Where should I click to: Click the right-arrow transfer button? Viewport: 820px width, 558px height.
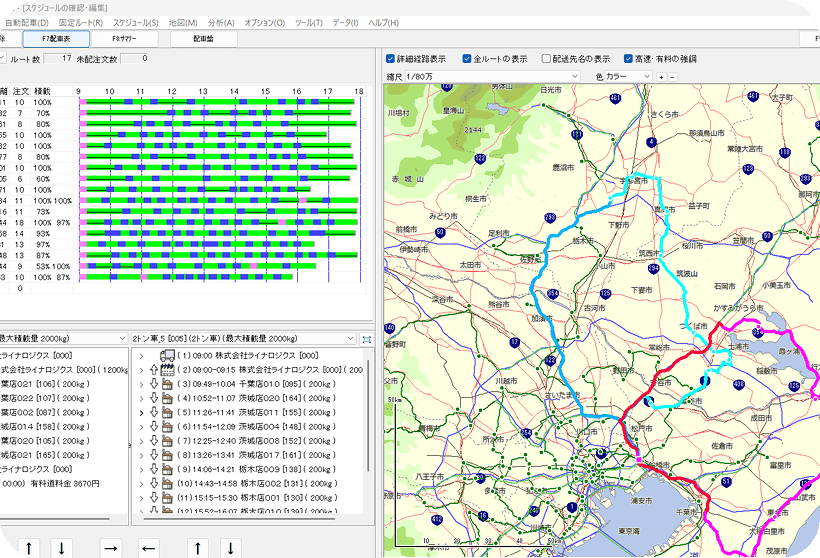click(110, 548)
